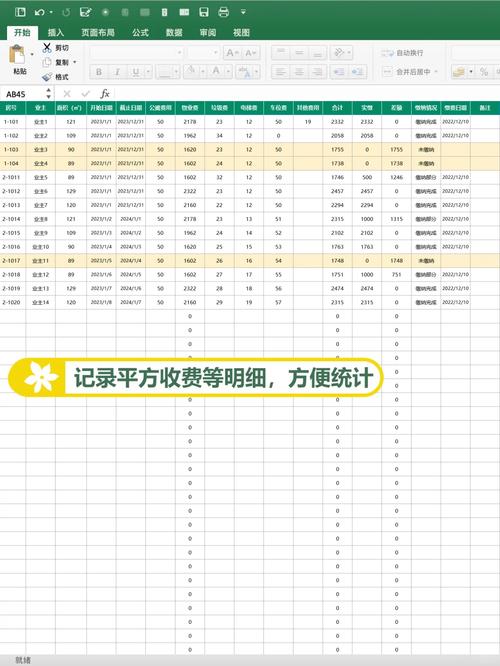500x666 pixels.
Task: Click the Save floppy disk icon
Action: tap(204, 12)
